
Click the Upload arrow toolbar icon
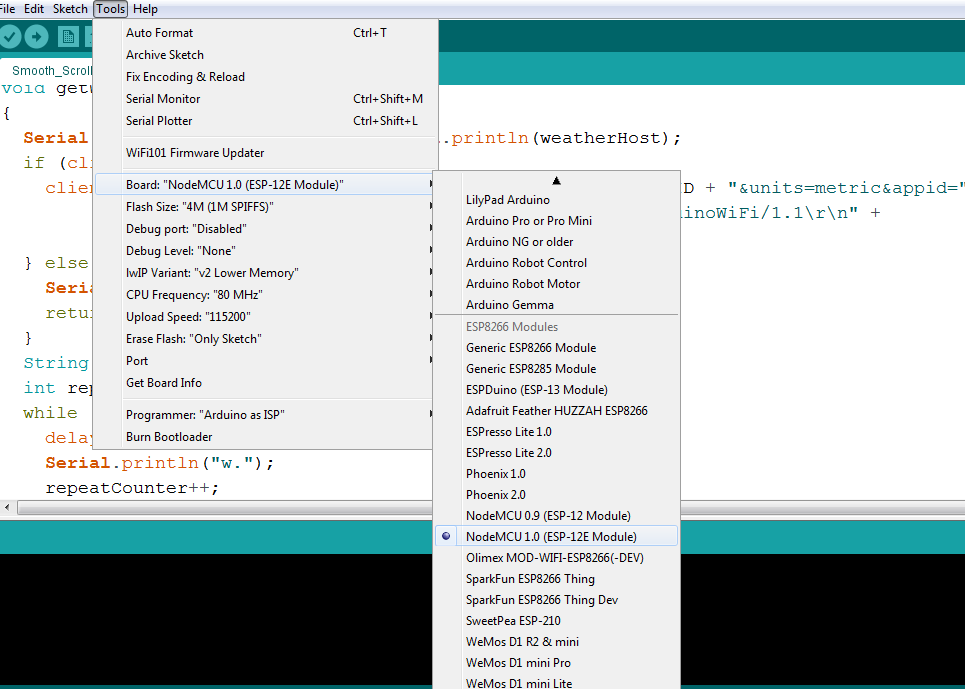pyautogui.click(x=37, y=37)
